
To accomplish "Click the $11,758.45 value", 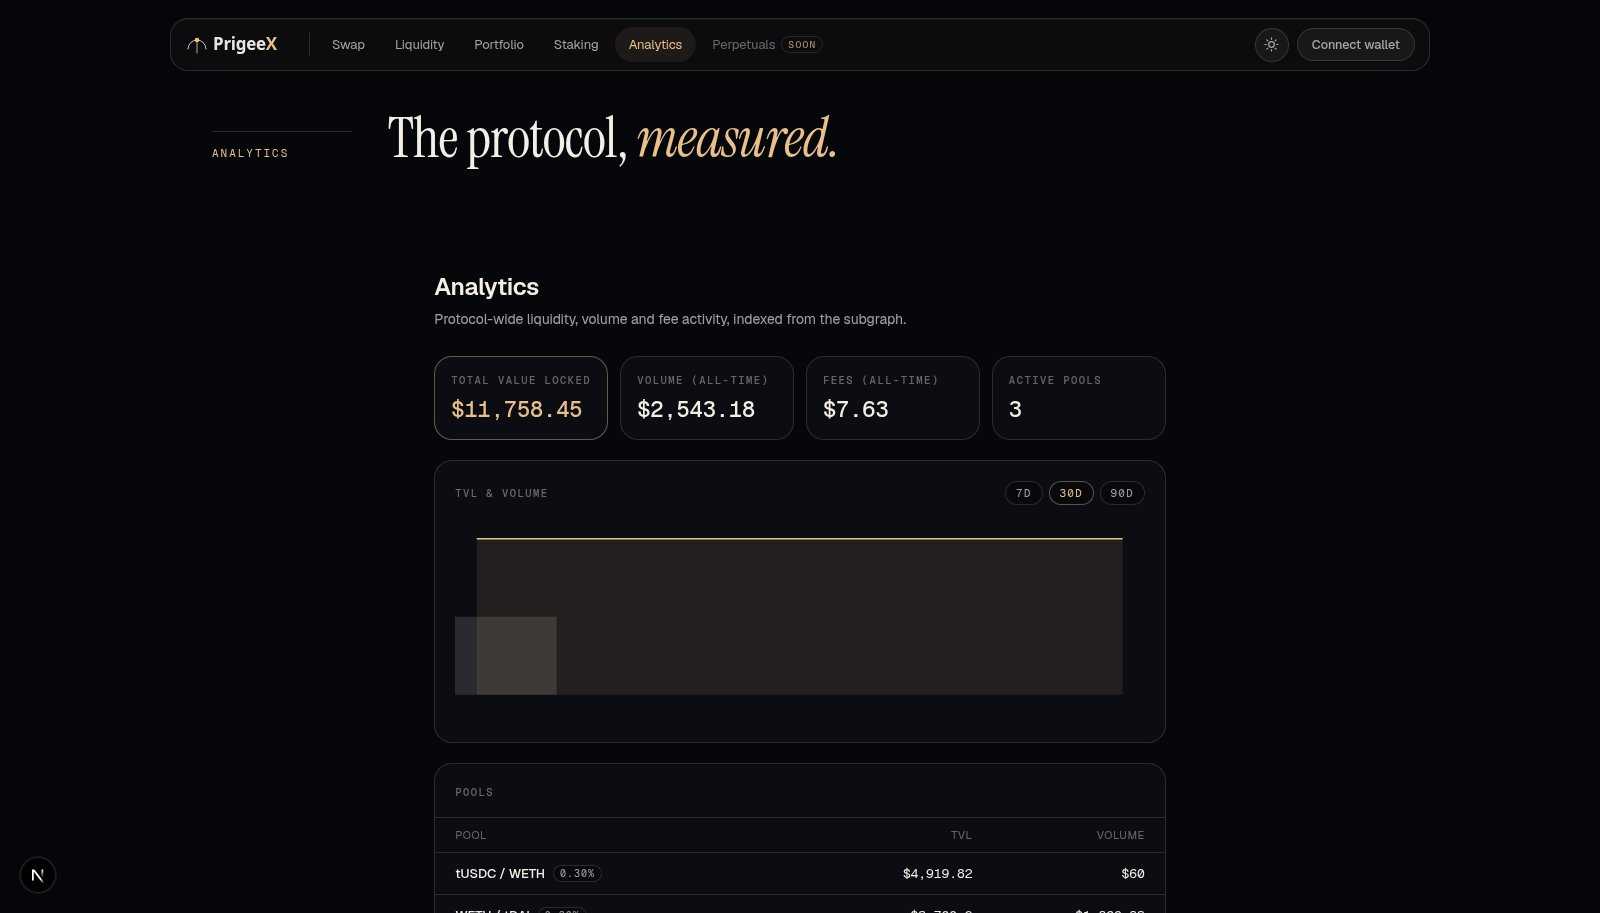I will click(516, 409).
